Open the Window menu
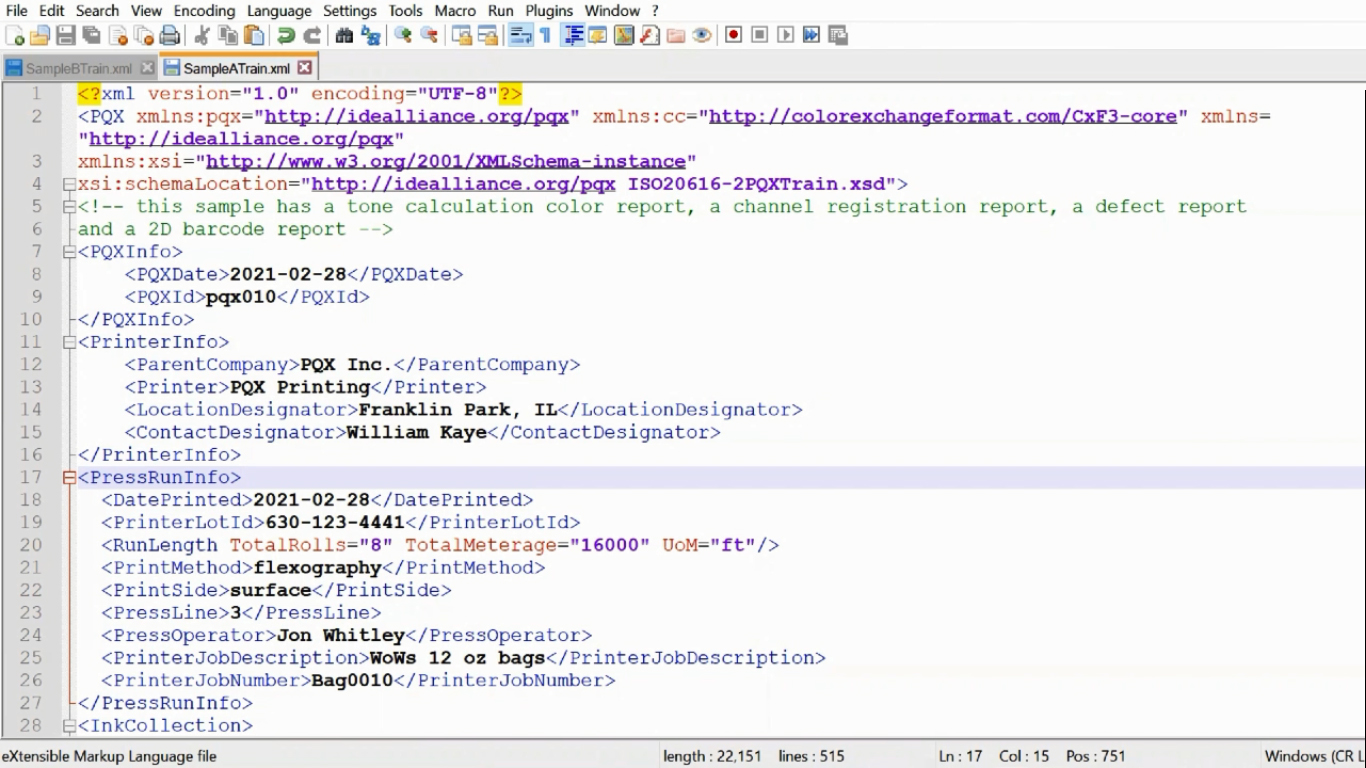 (x=612, y=10)
